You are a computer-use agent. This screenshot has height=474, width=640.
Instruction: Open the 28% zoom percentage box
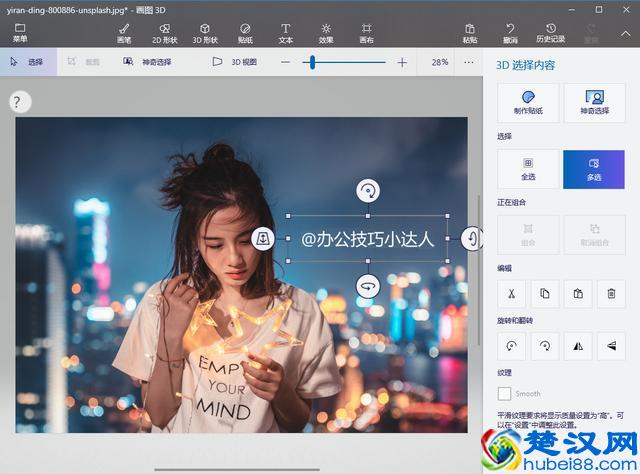point(439,62)
